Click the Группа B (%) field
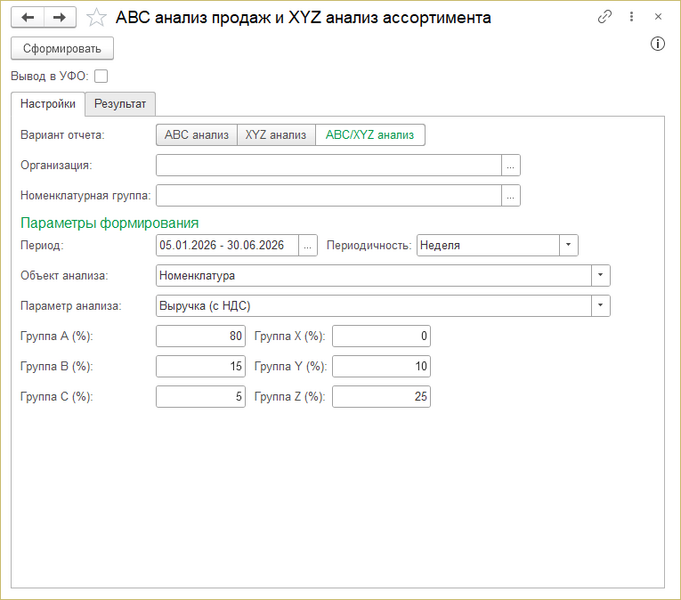 pyautogui.click(x=201, y=366)
